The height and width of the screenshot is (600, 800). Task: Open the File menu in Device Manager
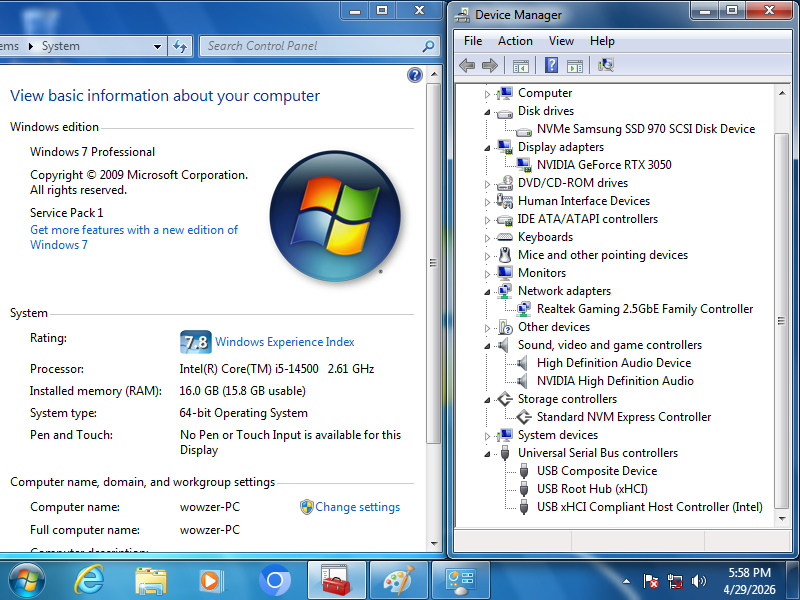(x=472, y=41)
